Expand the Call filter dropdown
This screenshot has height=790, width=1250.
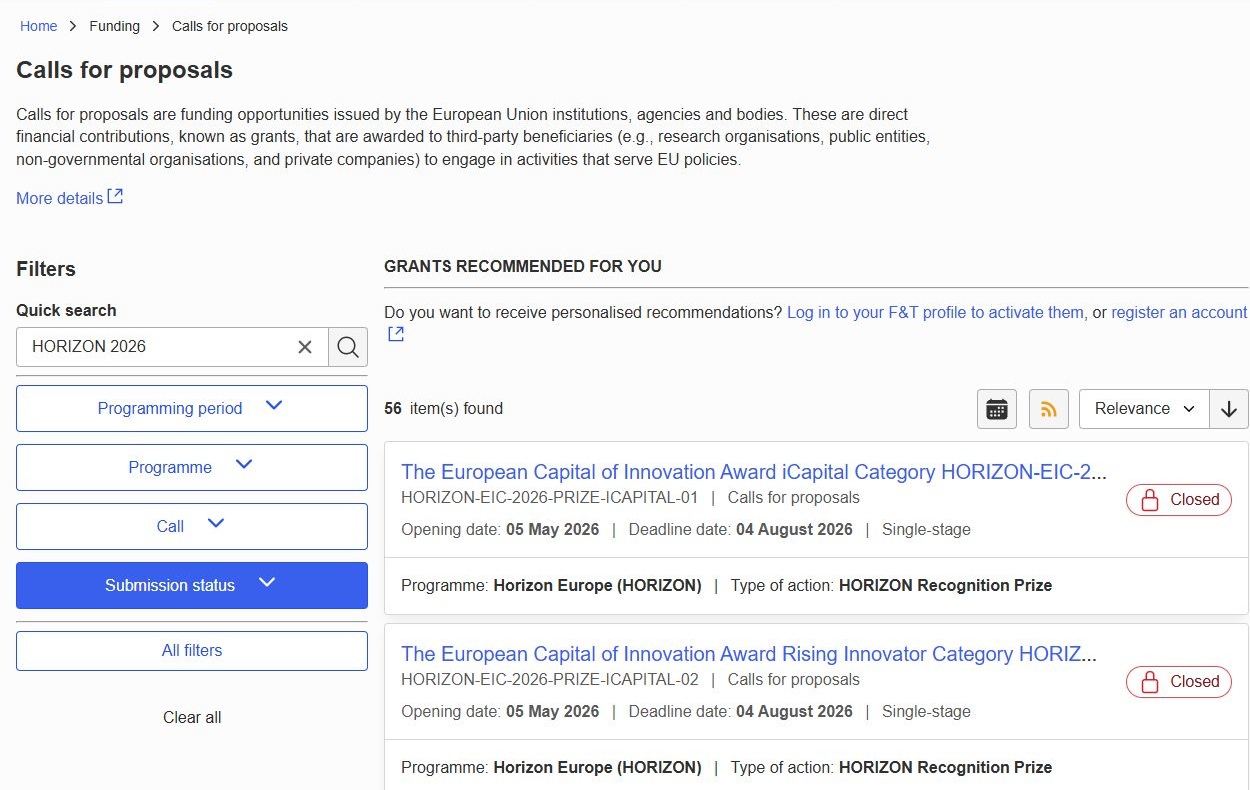[192, 526]
